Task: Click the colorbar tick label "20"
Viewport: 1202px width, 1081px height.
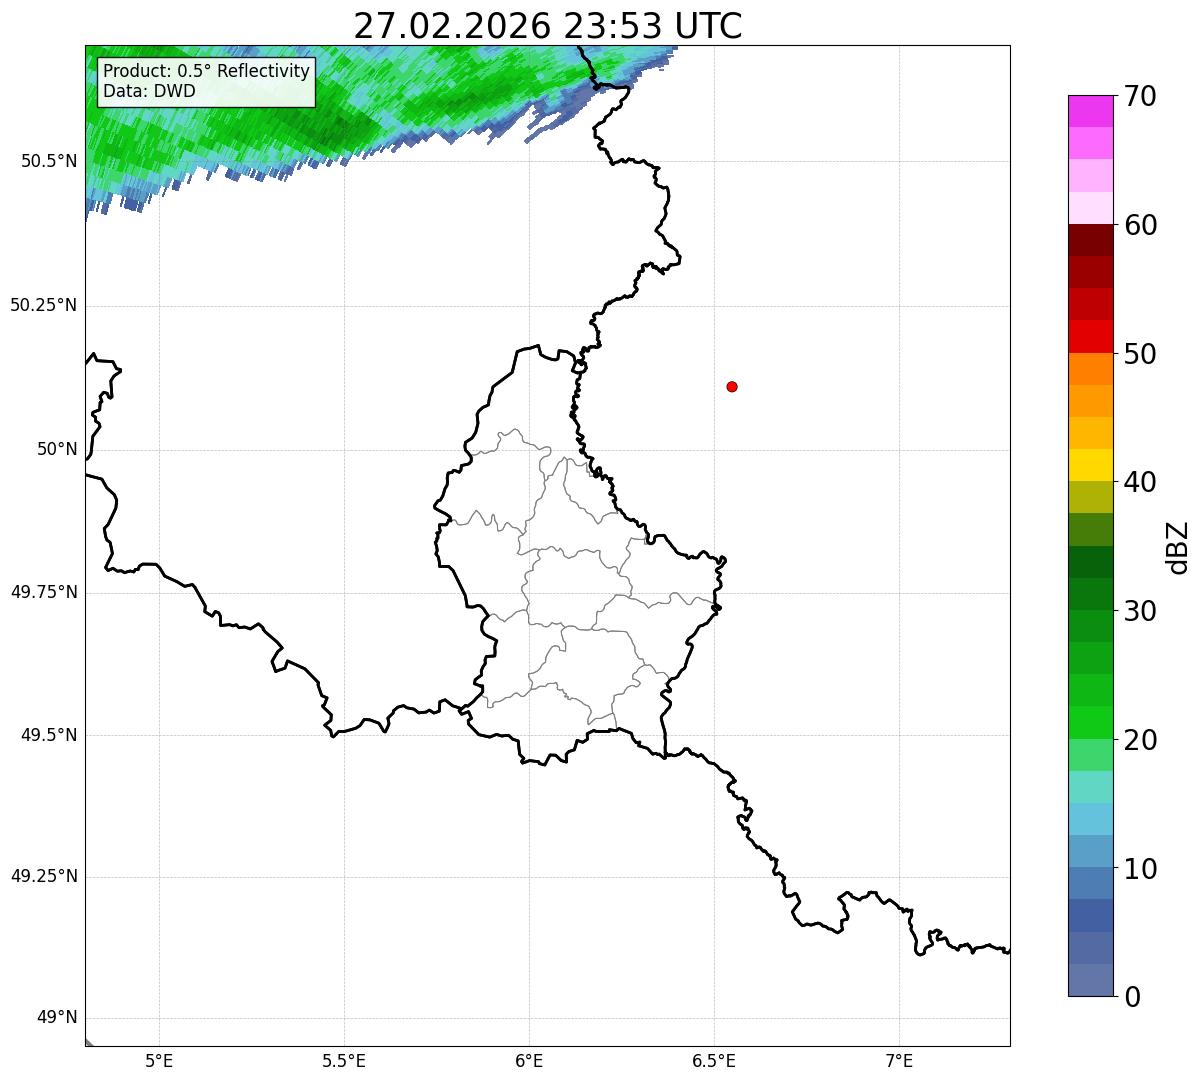Action: [x=1140, y=740]
